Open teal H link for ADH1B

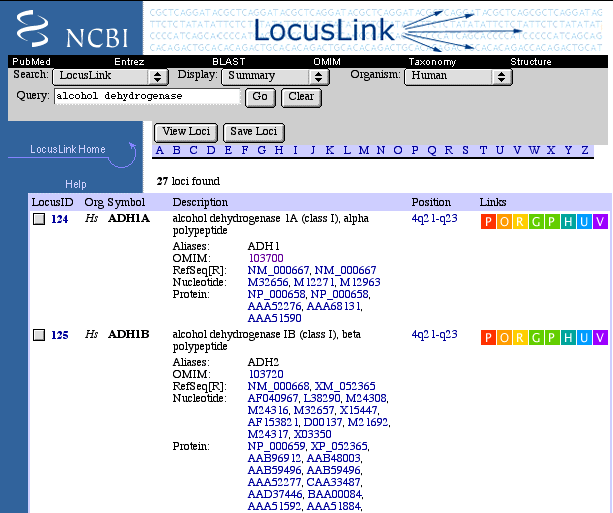point(568,337)
